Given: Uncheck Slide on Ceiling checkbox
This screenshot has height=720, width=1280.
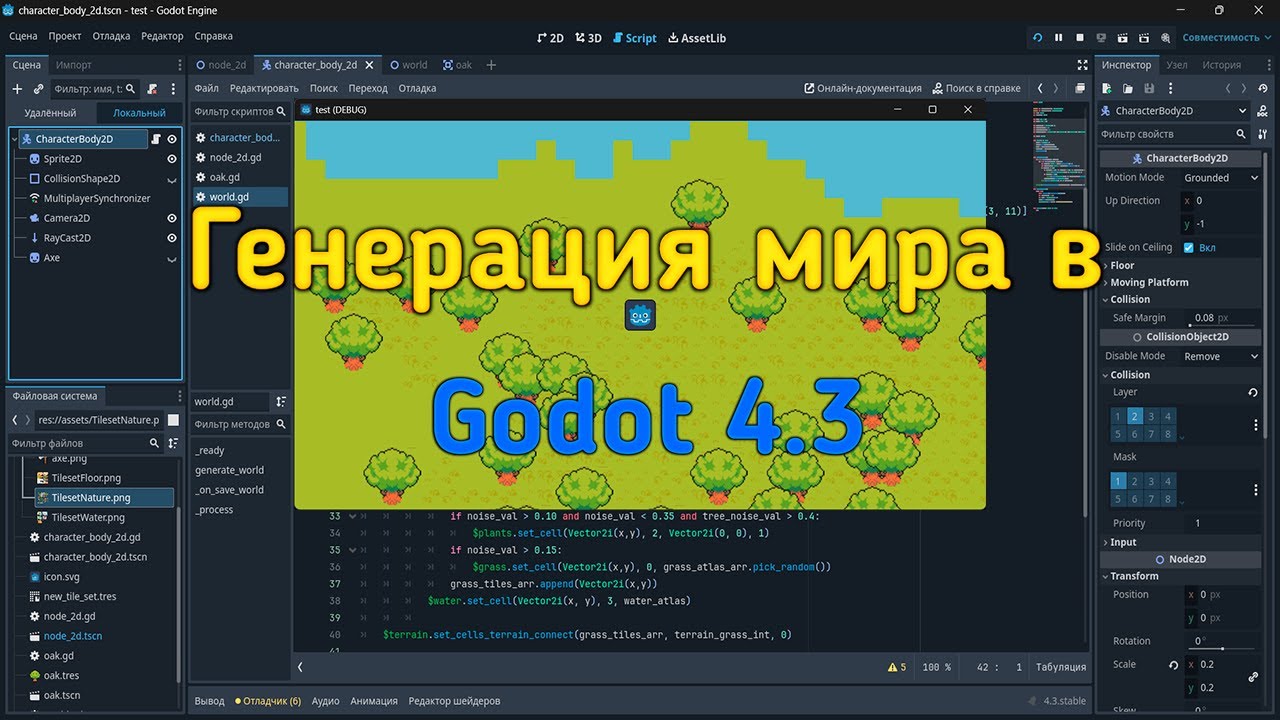Looking at the screenshot, I should [x=1189, y=247].
